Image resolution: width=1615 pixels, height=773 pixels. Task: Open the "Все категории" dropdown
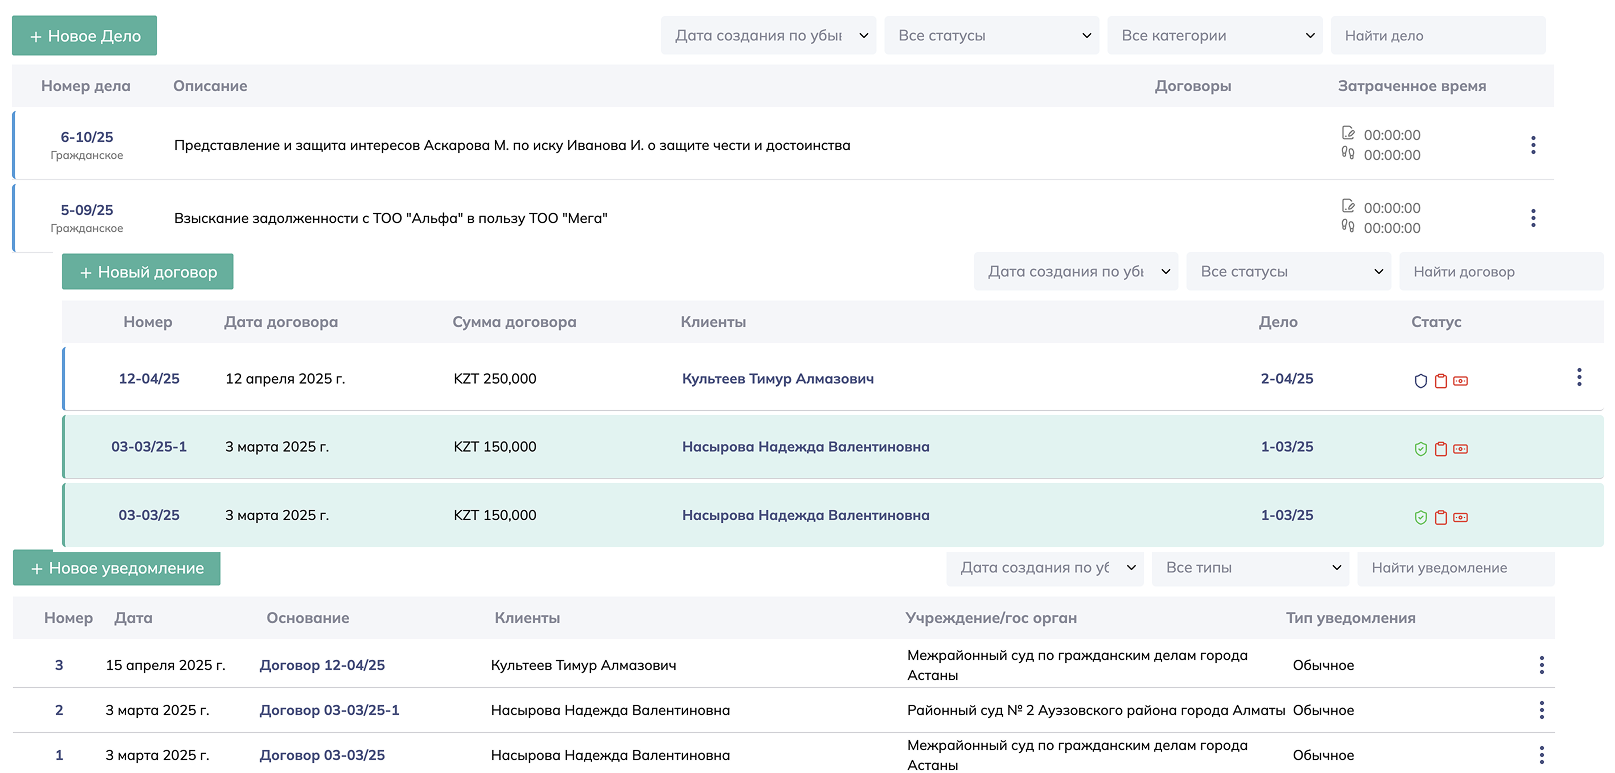(1214, 36)
